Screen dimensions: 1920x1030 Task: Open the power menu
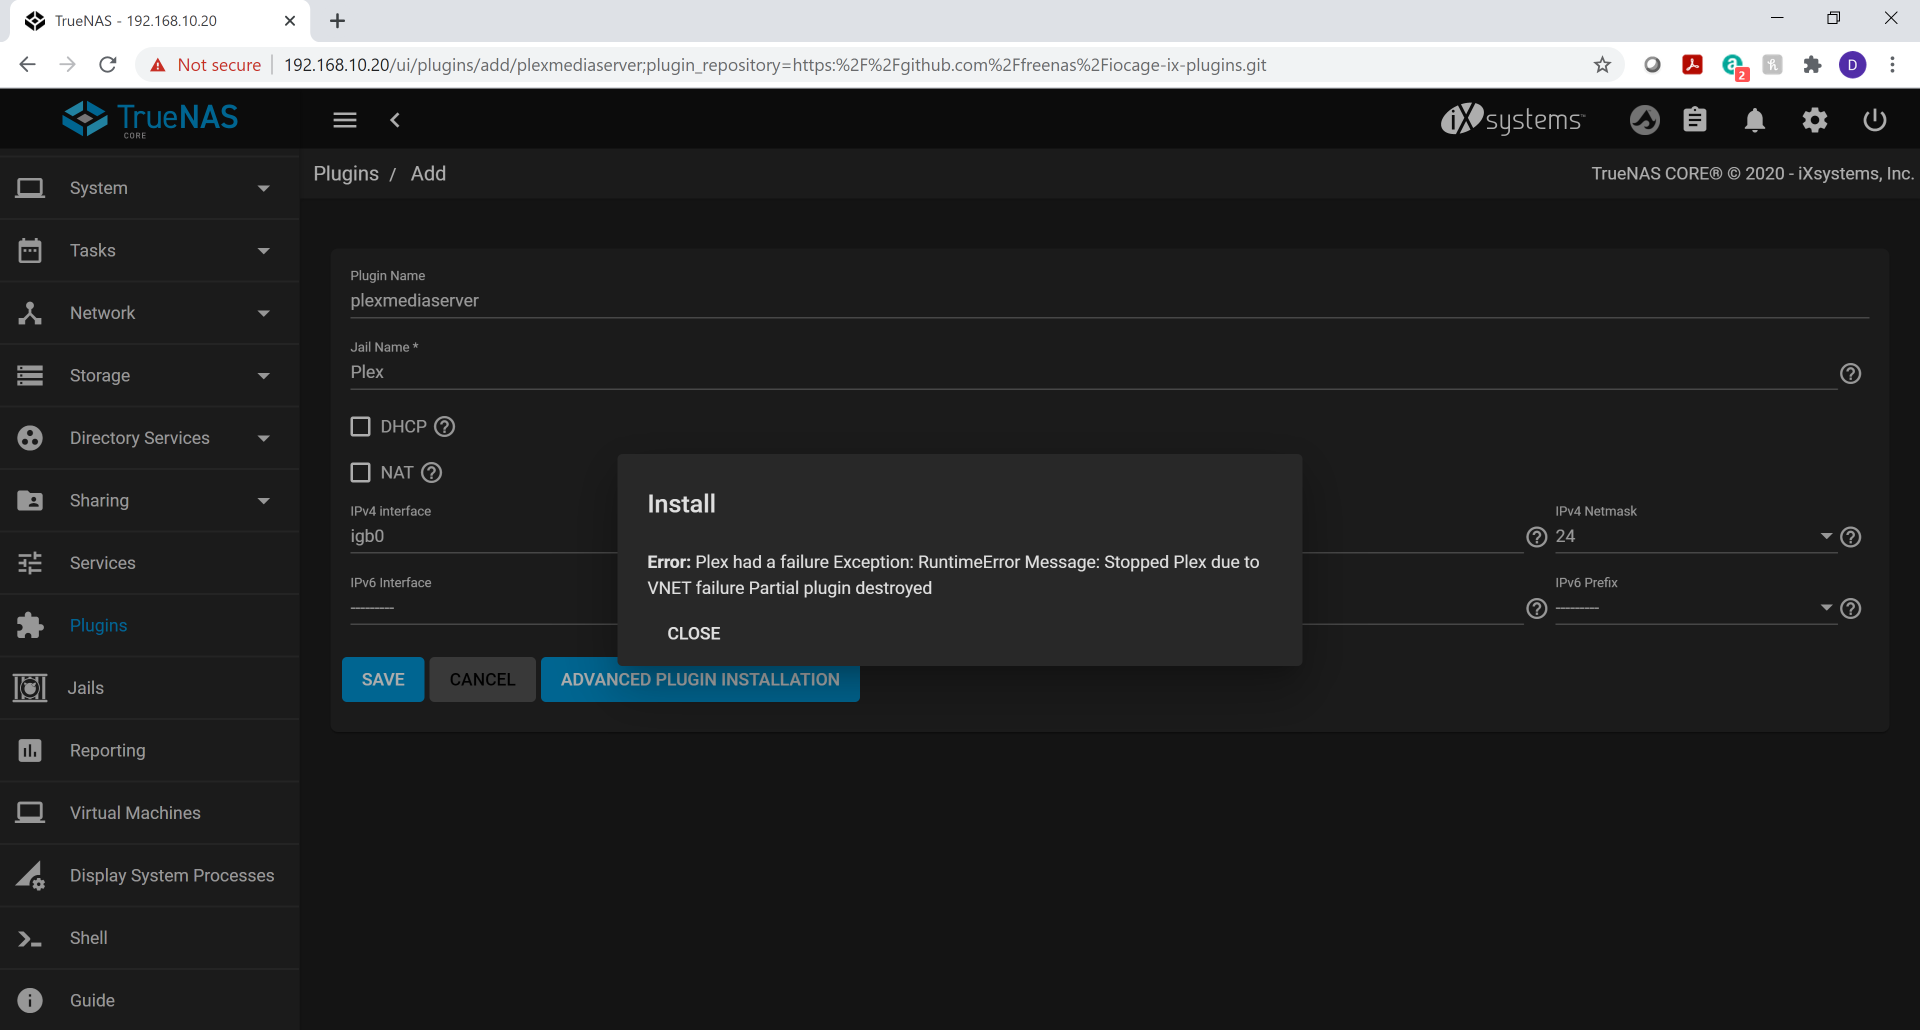[x=1875, y=120]
